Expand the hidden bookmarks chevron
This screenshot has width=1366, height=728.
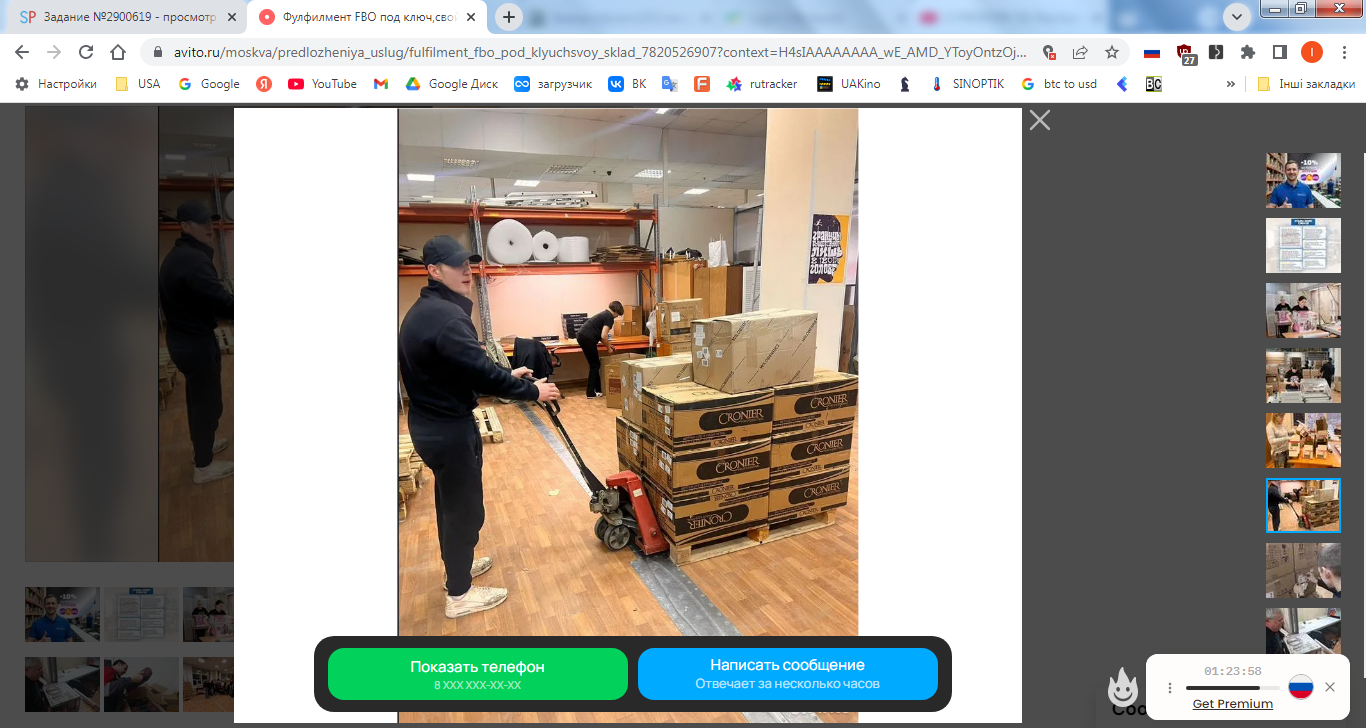coord(1231,84)
